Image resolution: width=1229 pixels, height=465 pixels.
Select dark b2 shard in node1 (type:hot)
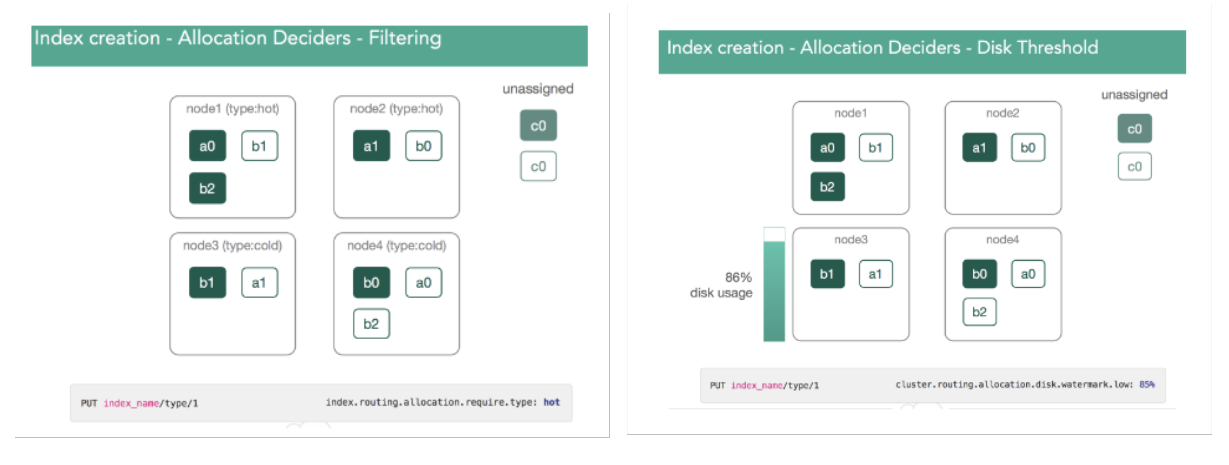[x=207, y=188]
